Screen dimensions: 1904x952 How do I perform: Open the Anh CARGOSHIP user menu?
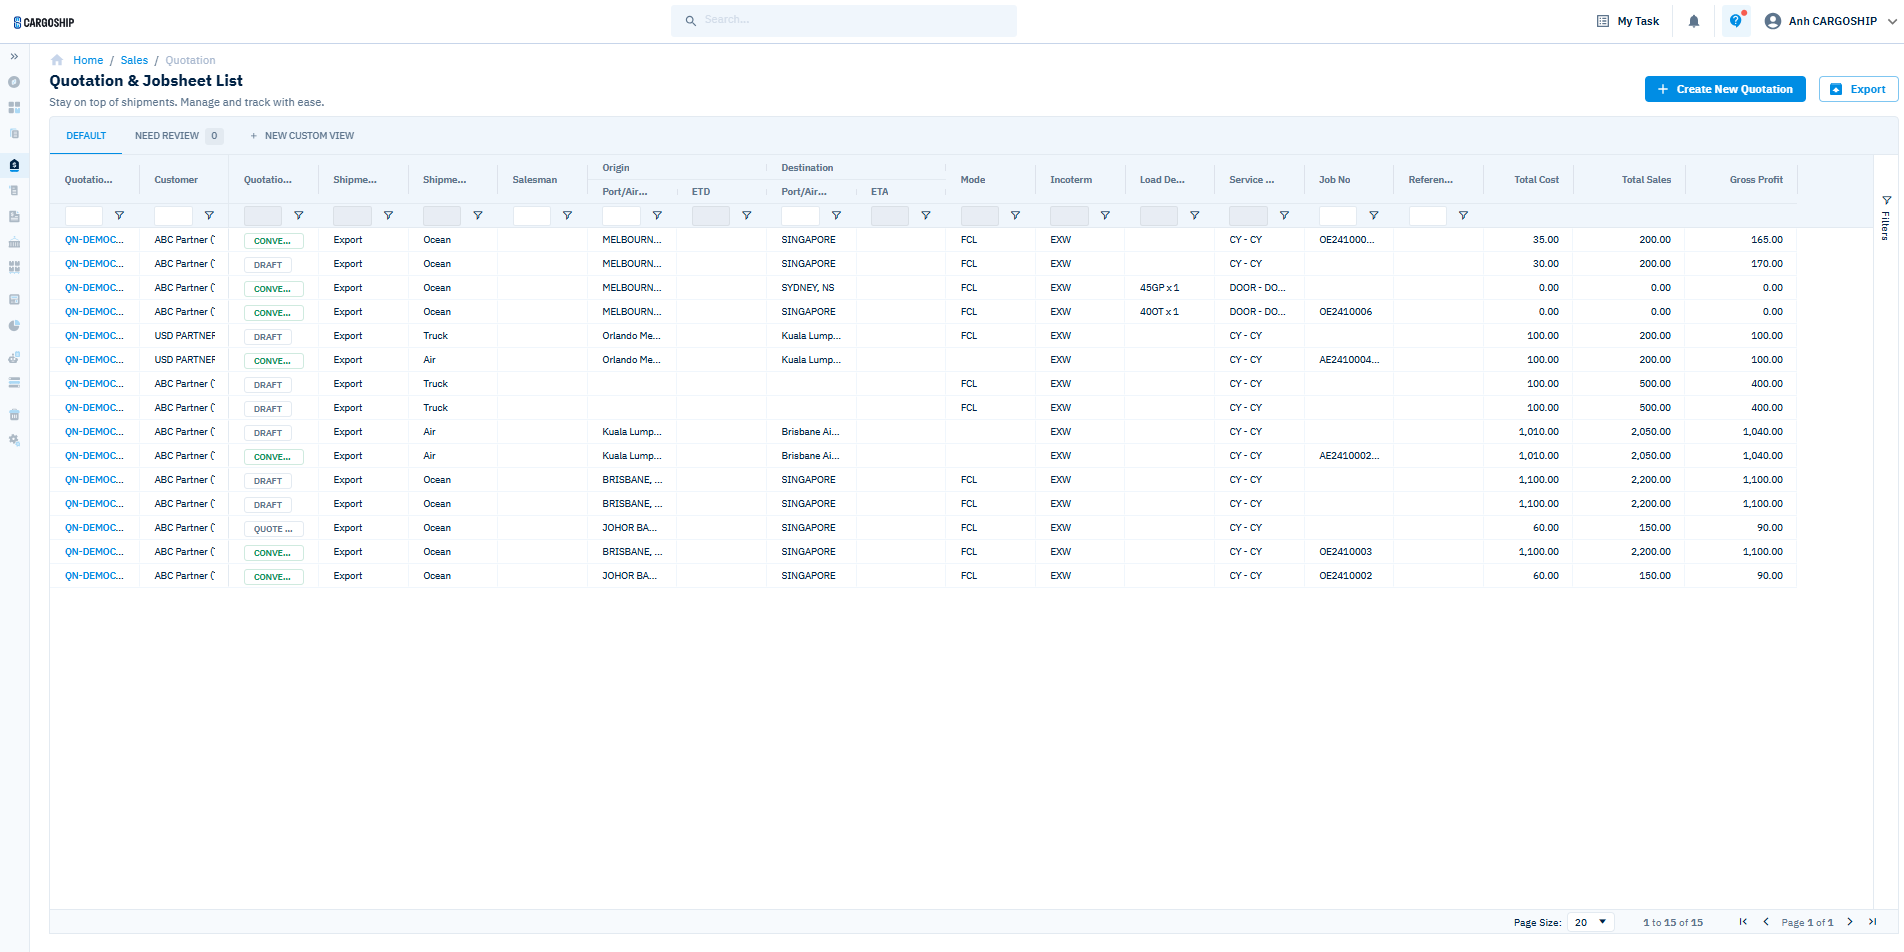pyautogui.click(x=1832, y=21)
